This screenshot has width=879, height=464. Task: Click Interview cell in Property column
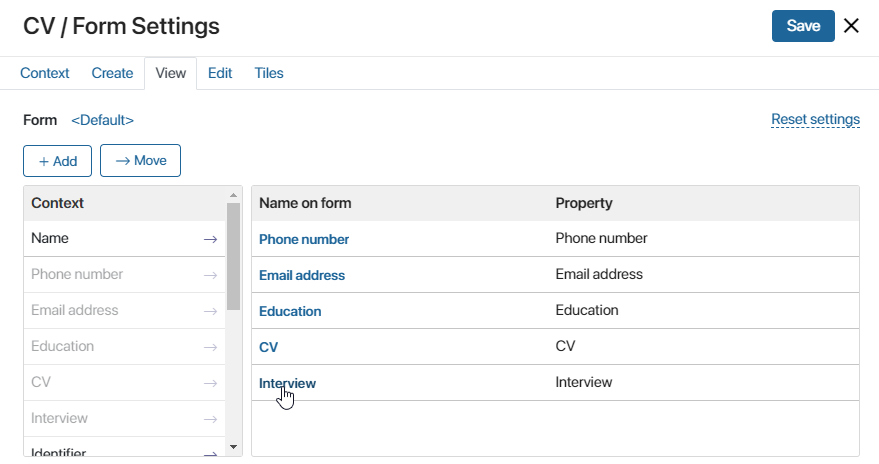coord(584,382)
